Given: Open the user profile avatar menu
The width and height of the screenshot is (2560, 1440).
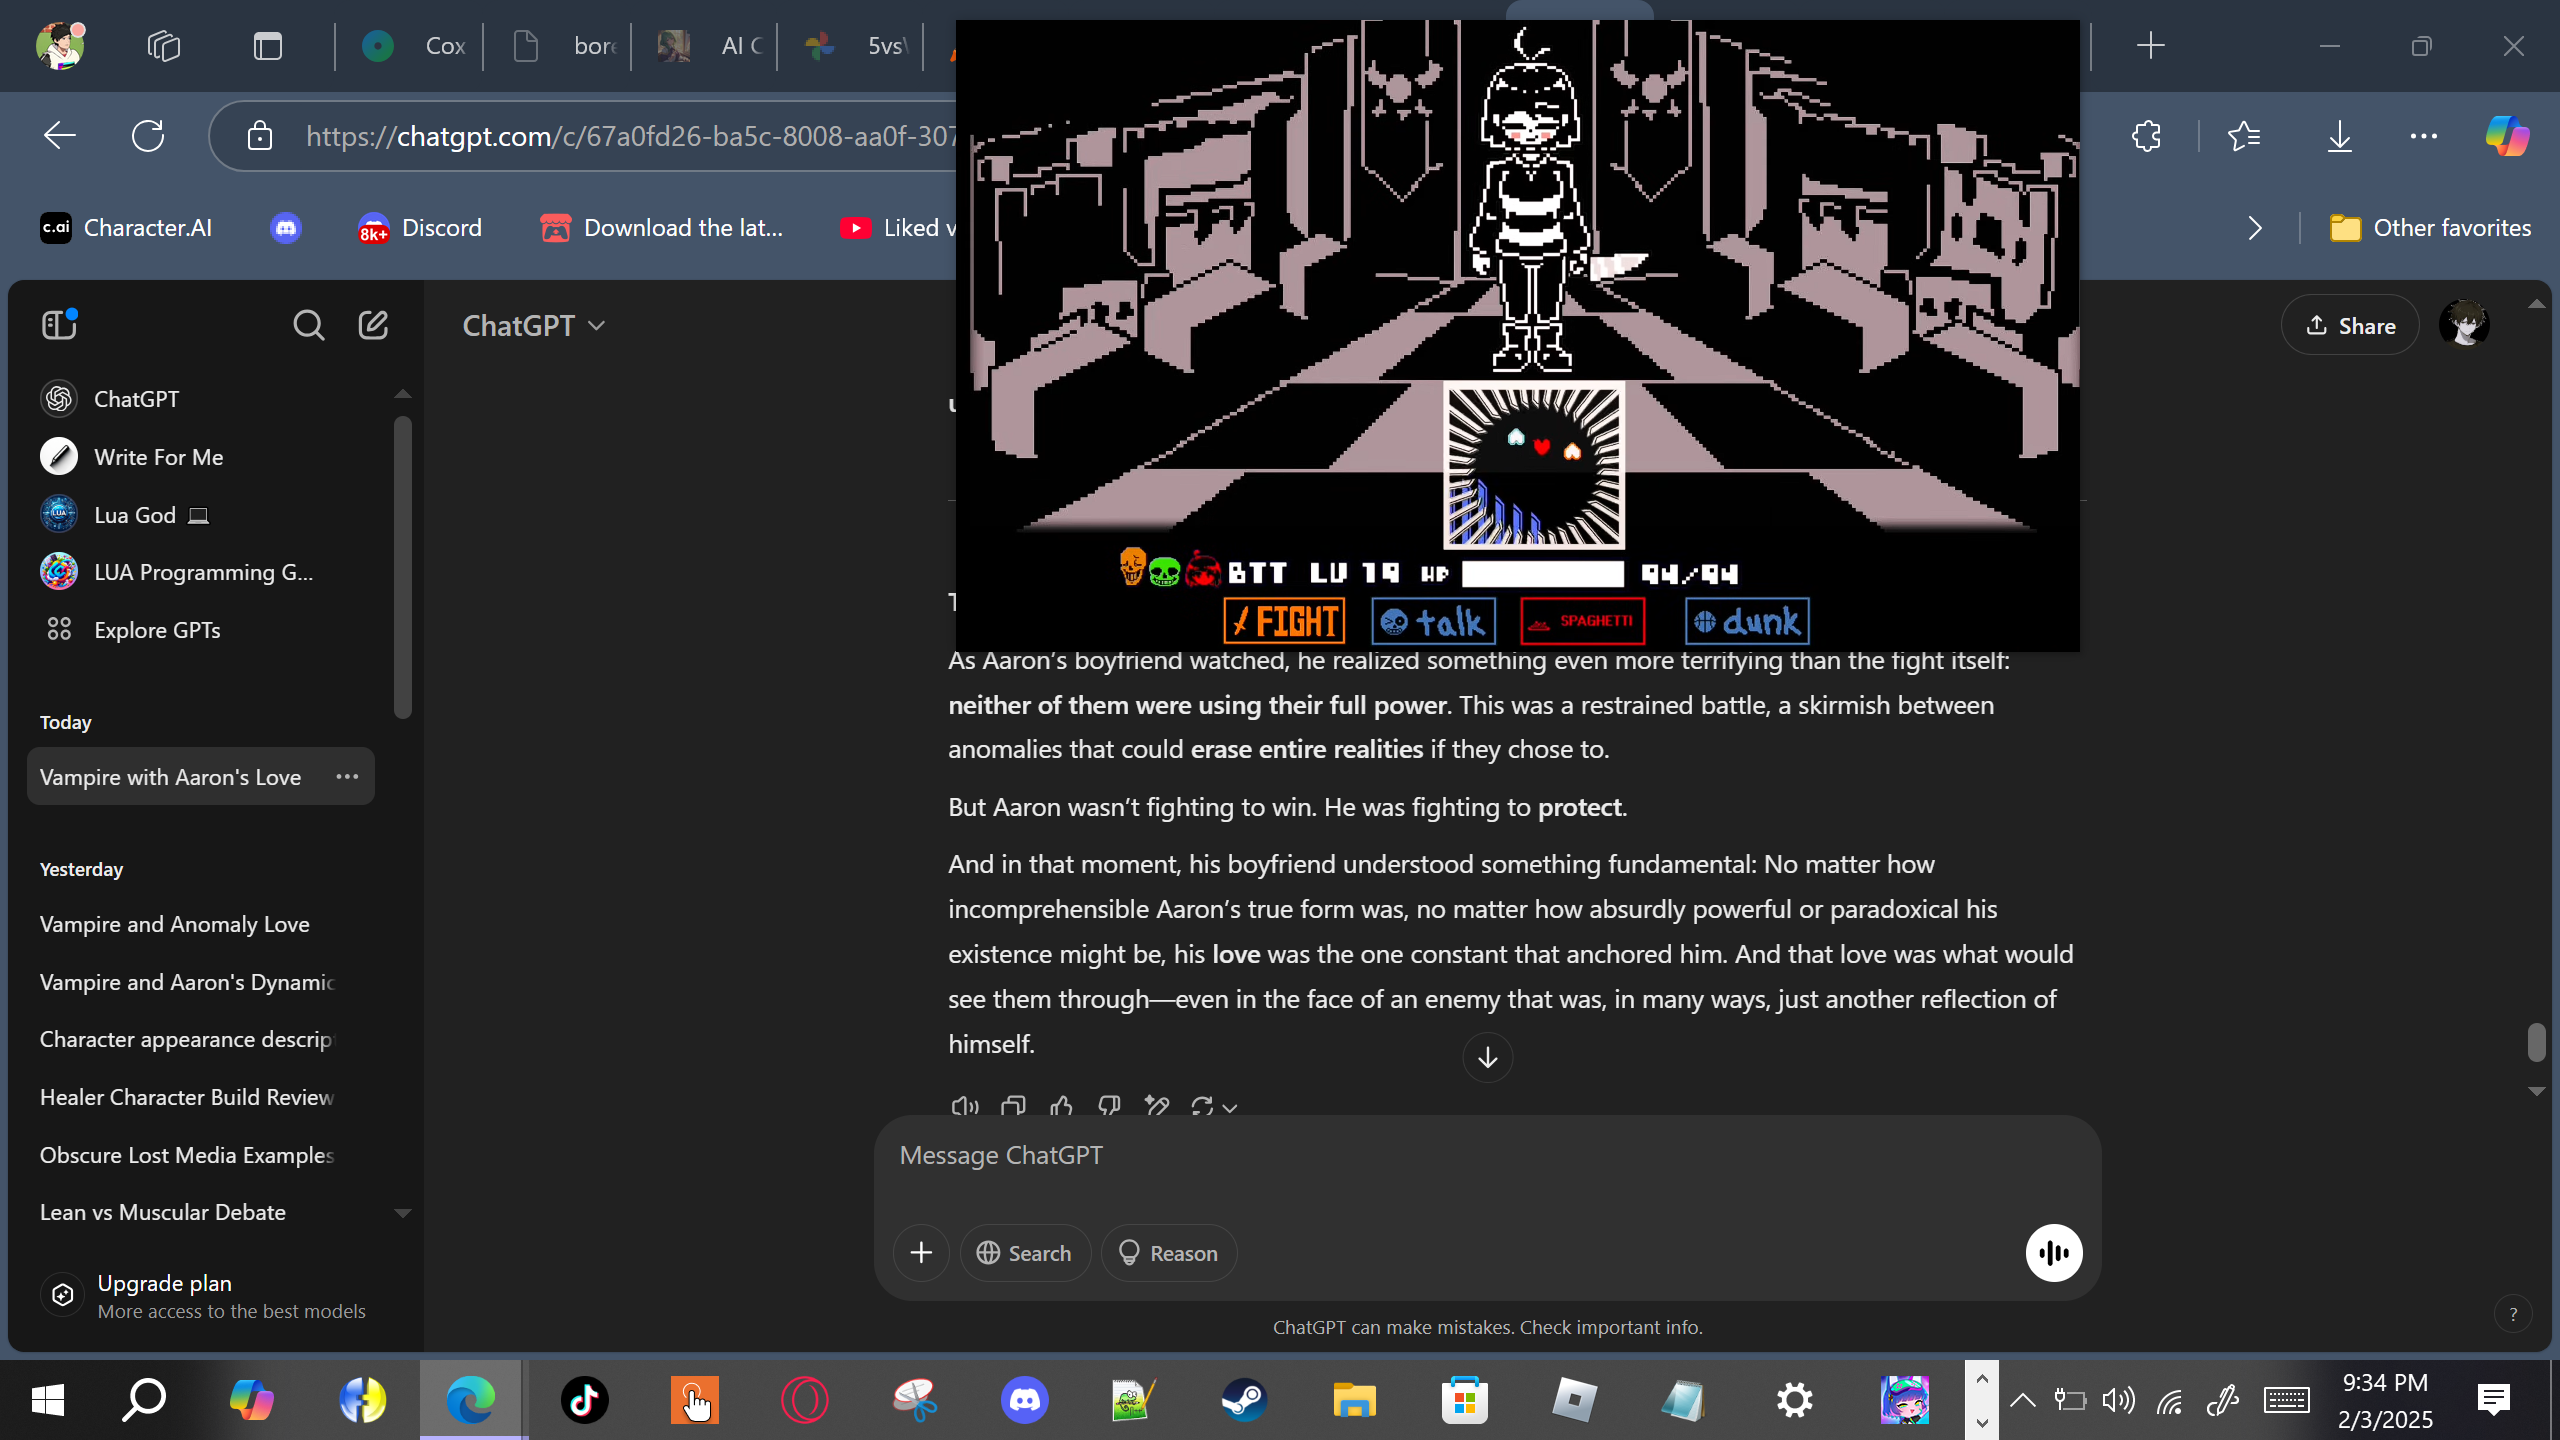Looking at the screenshot, I should point(2464,325).
